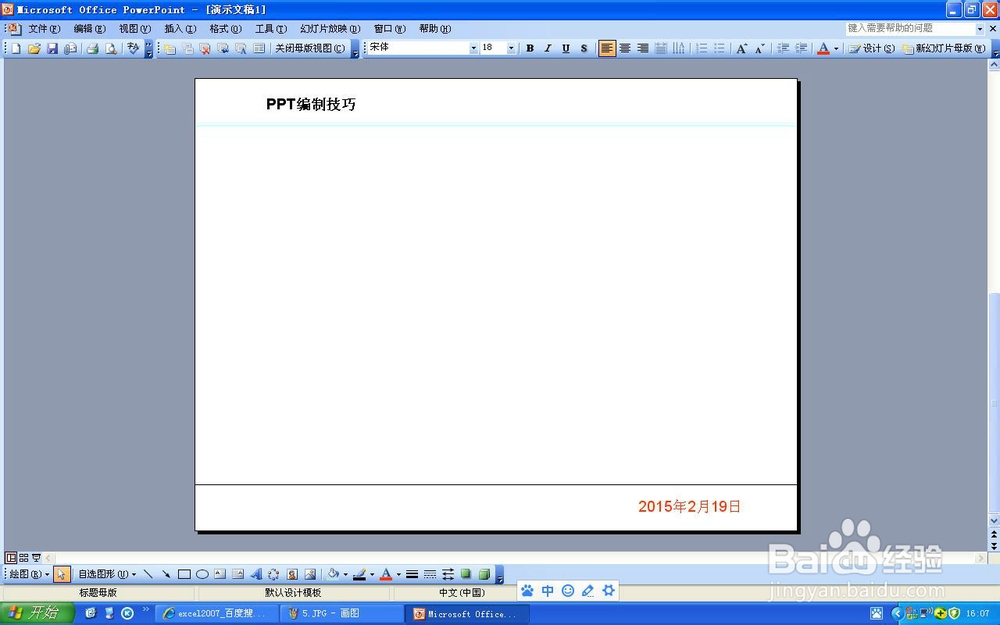Open the font color dropdown arrow
Screen dimensions: 1000x625
(836, 48)
